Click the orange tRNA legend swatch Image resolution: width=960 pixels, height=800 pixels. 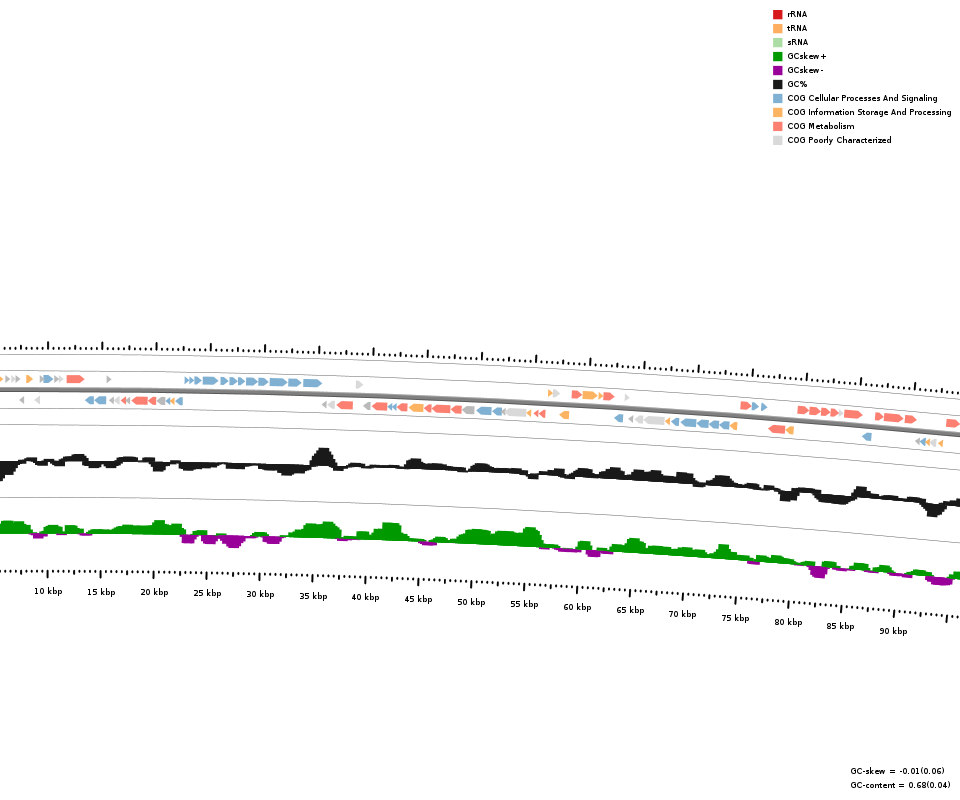pos(777,28)
